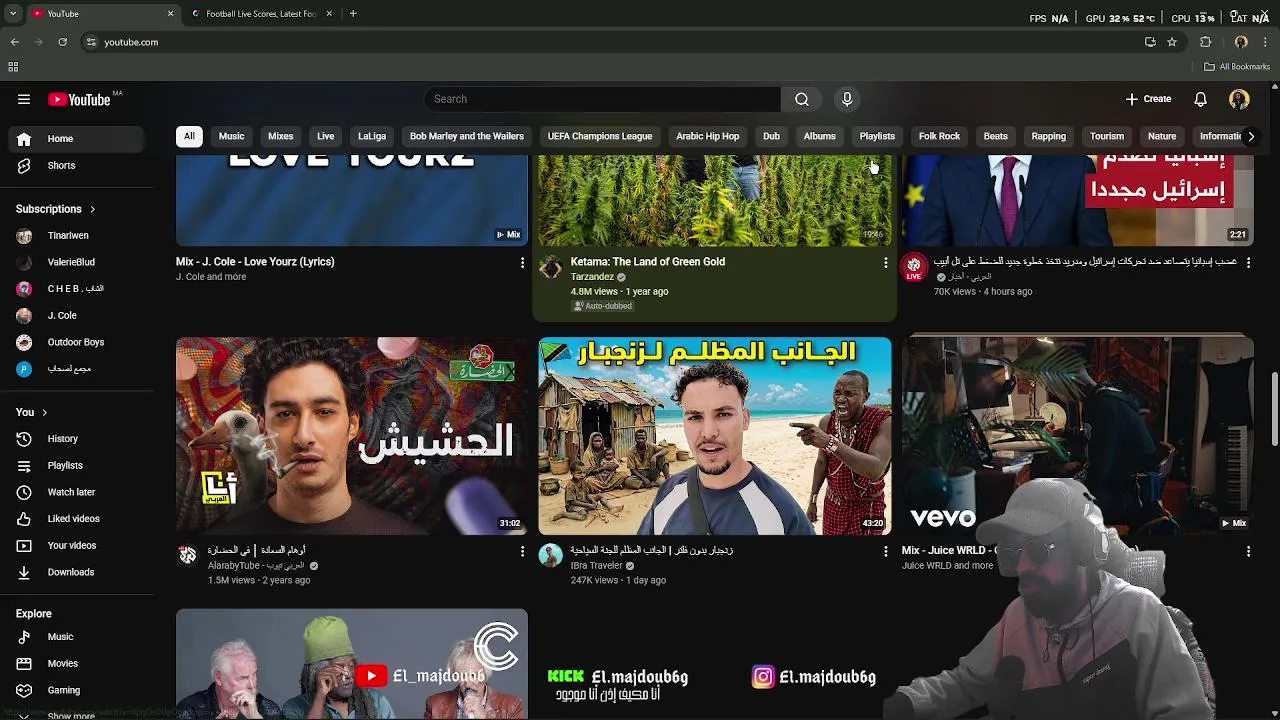Click the page vertical scrollbar

click(1274, 410)
